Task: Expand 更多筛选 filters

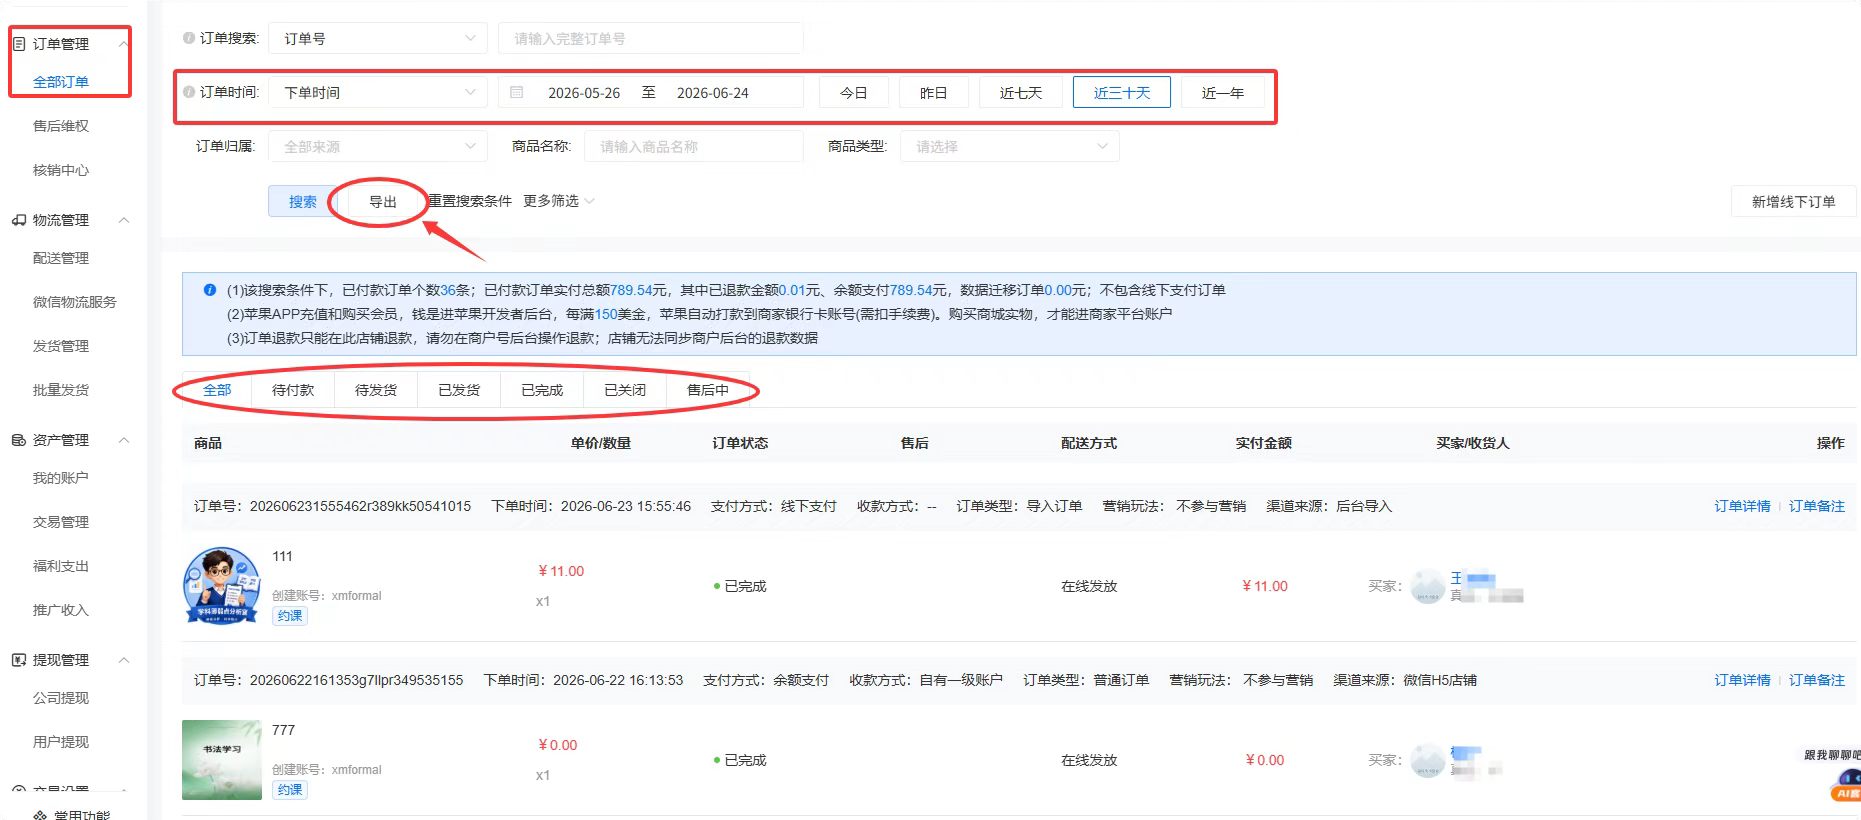Action: click(558, 201)
